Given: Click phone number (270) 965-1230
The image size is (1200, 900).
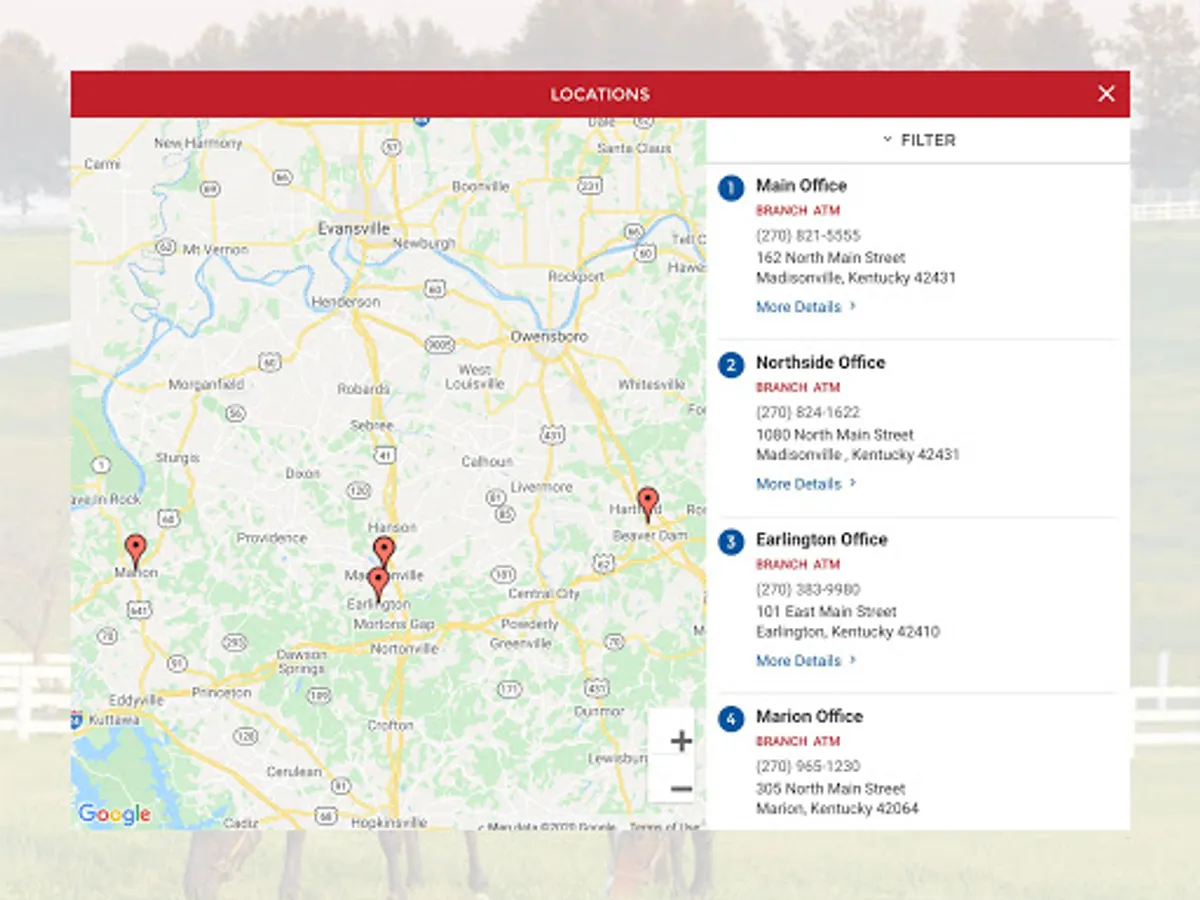Looking at the screenshot, I should pyautogui.click(x=808, y=766).
